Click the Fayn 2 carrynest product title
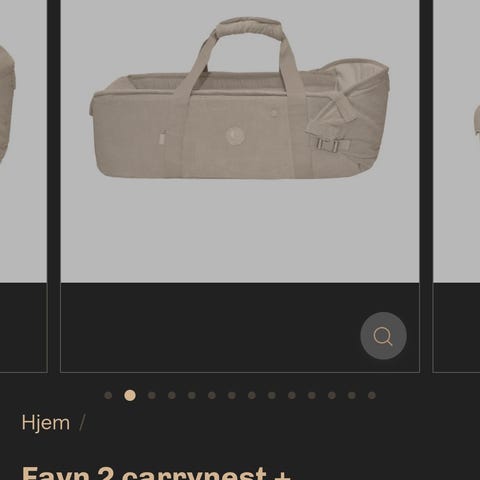Viewport: 480px width, 480px height. point(156,473)
